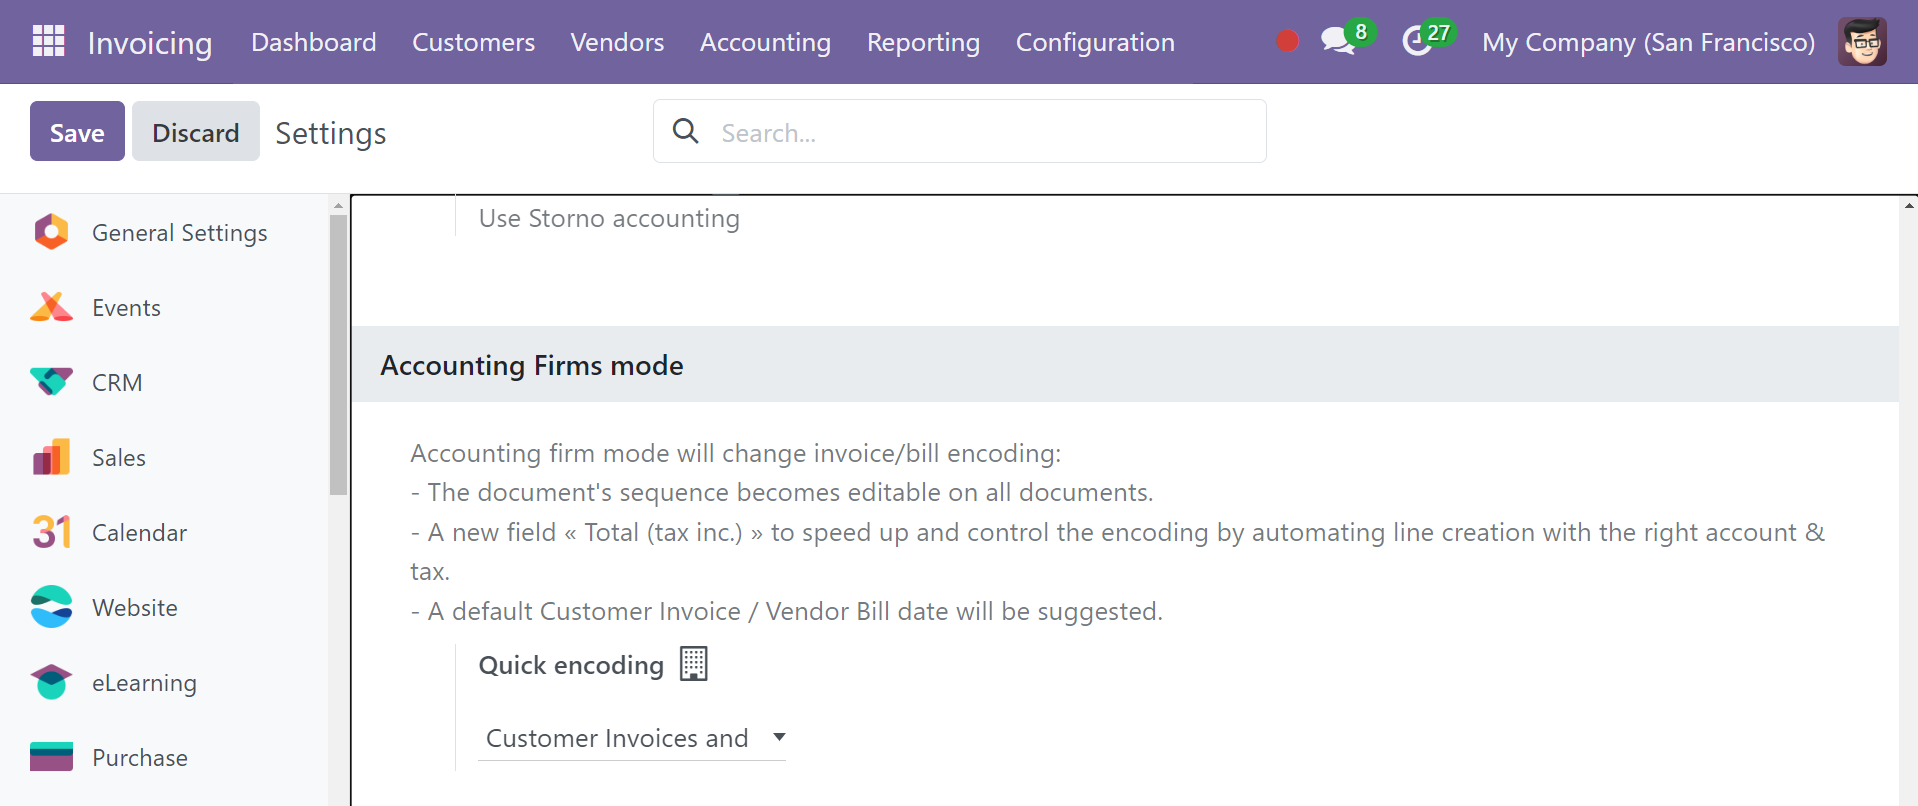Open the Accounting menu
This screenshot has height=806, width=1918.
(765, 42)
